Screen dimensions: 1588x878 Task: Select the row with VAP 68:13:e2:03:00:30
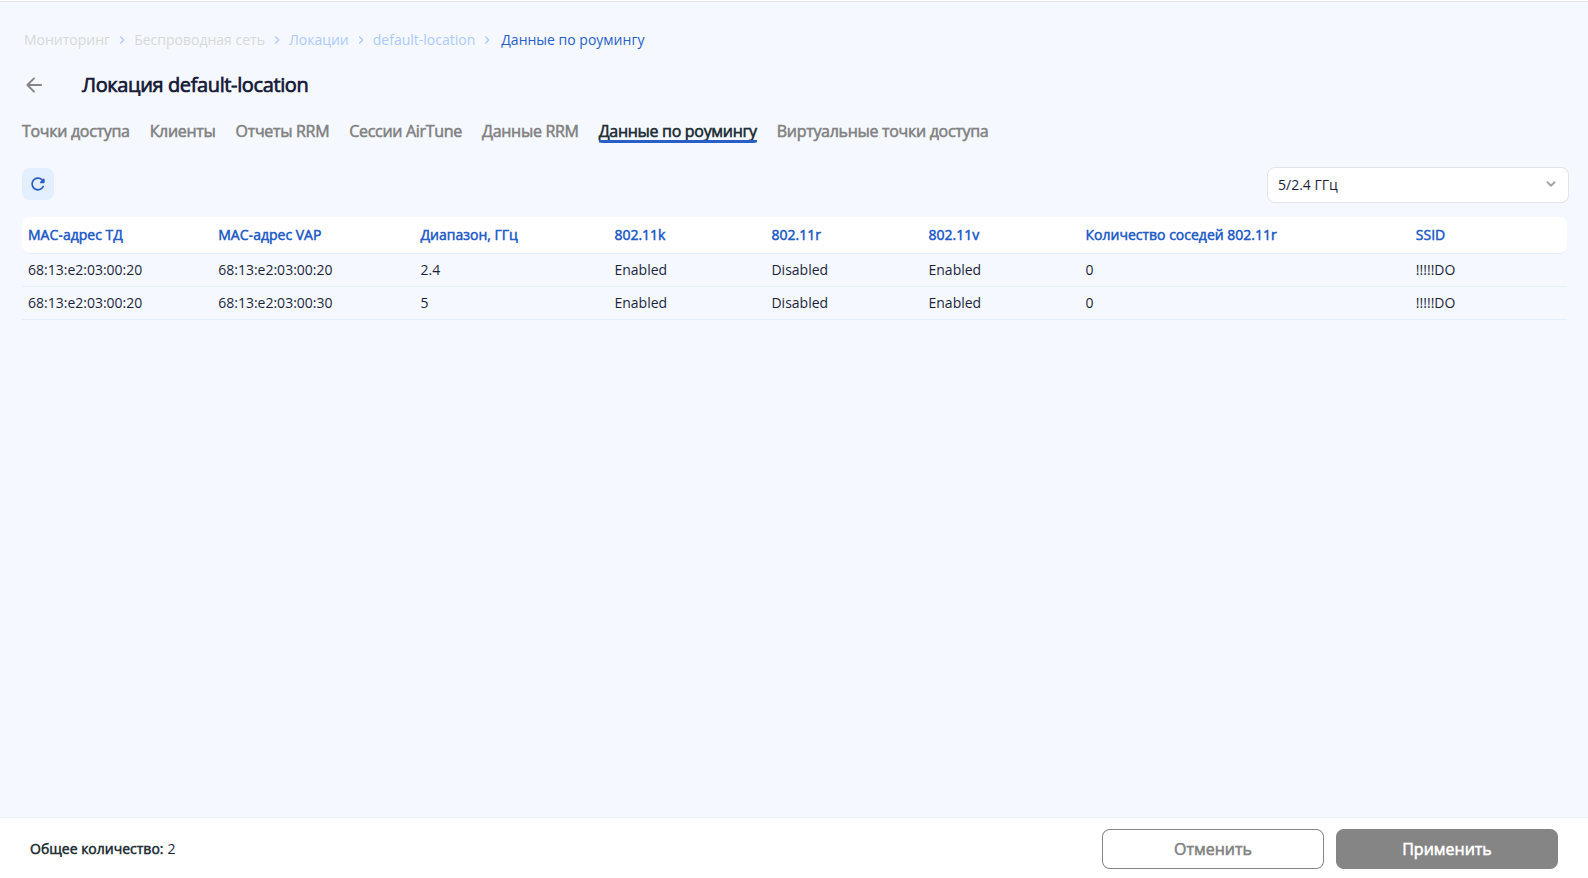pos(275,303)
